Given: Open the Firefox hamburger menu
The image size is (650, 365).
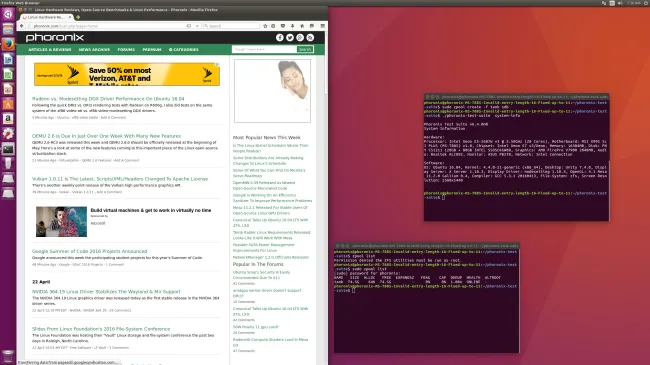Looking at the screenshot, I should point(323,26).
